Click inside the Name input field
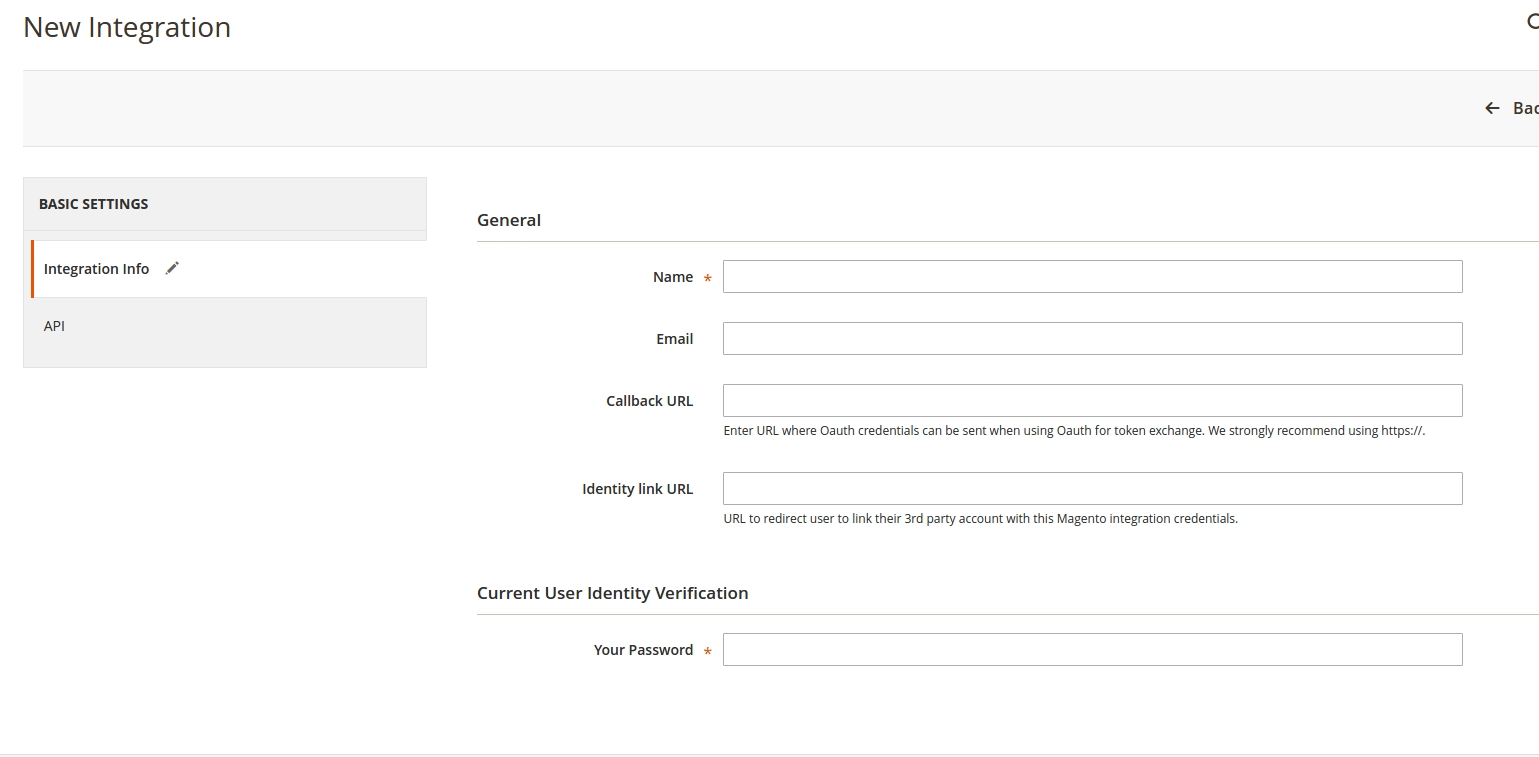This screenshot has height=757, width=1539. pyautogui.click(x=1090, y=276)
